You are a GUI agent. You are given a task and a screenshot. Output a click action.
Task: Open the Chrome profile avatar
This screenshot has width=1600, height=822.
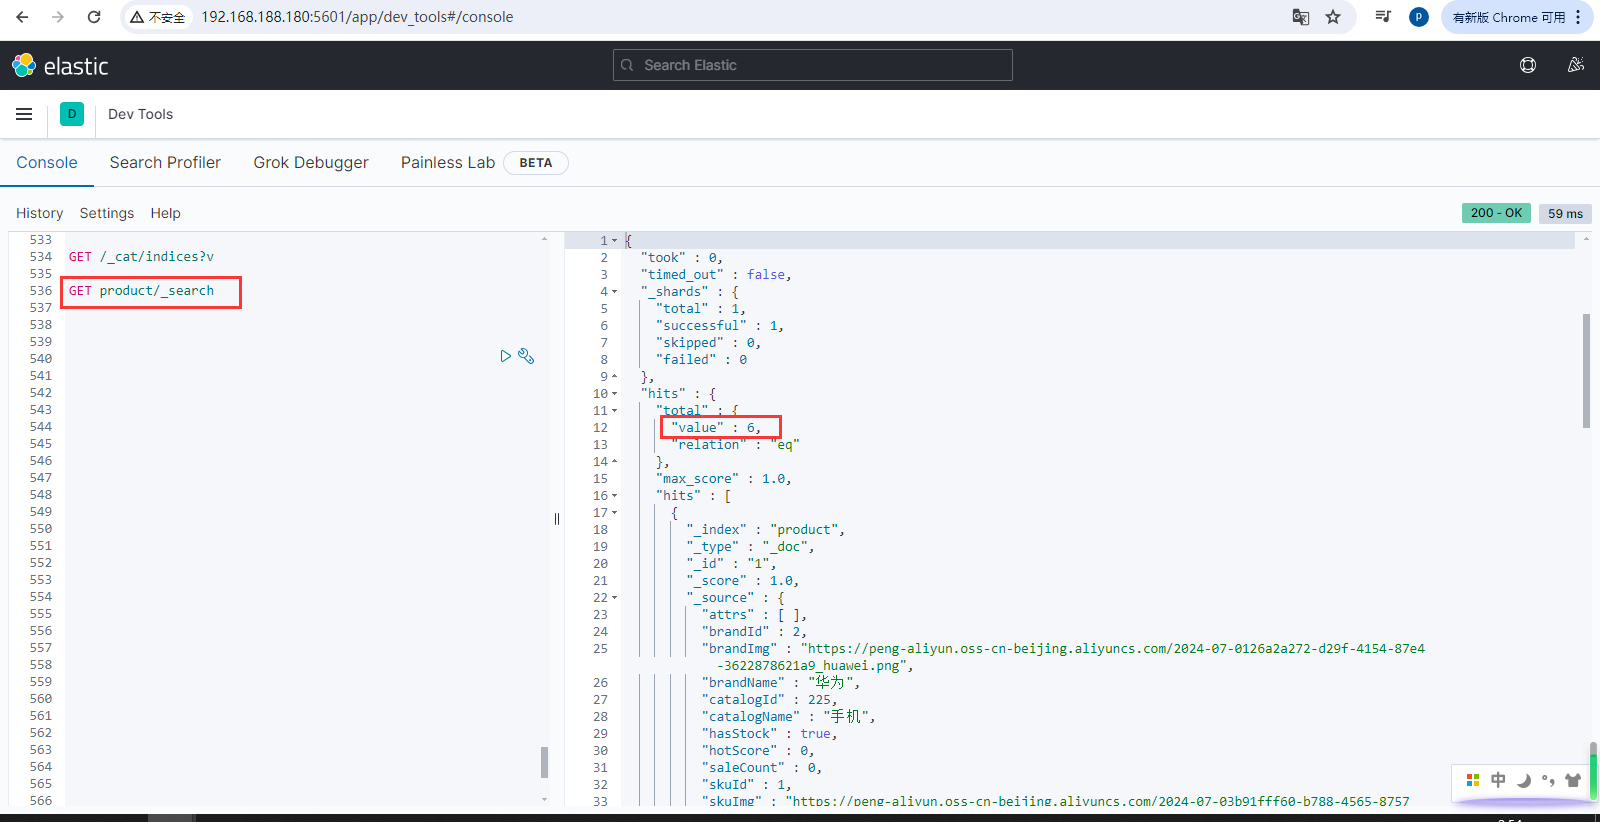point(1418,17)
